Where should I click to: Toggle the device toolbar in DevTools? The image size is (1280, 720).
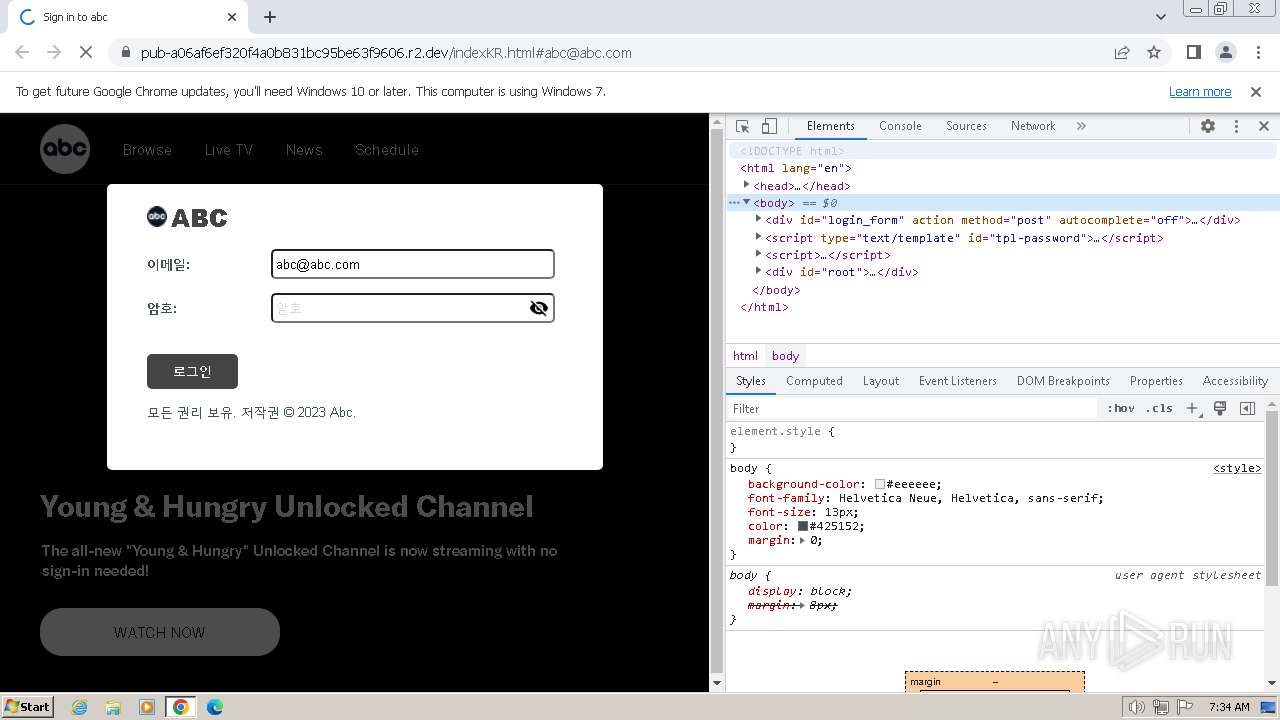(769, 126)
